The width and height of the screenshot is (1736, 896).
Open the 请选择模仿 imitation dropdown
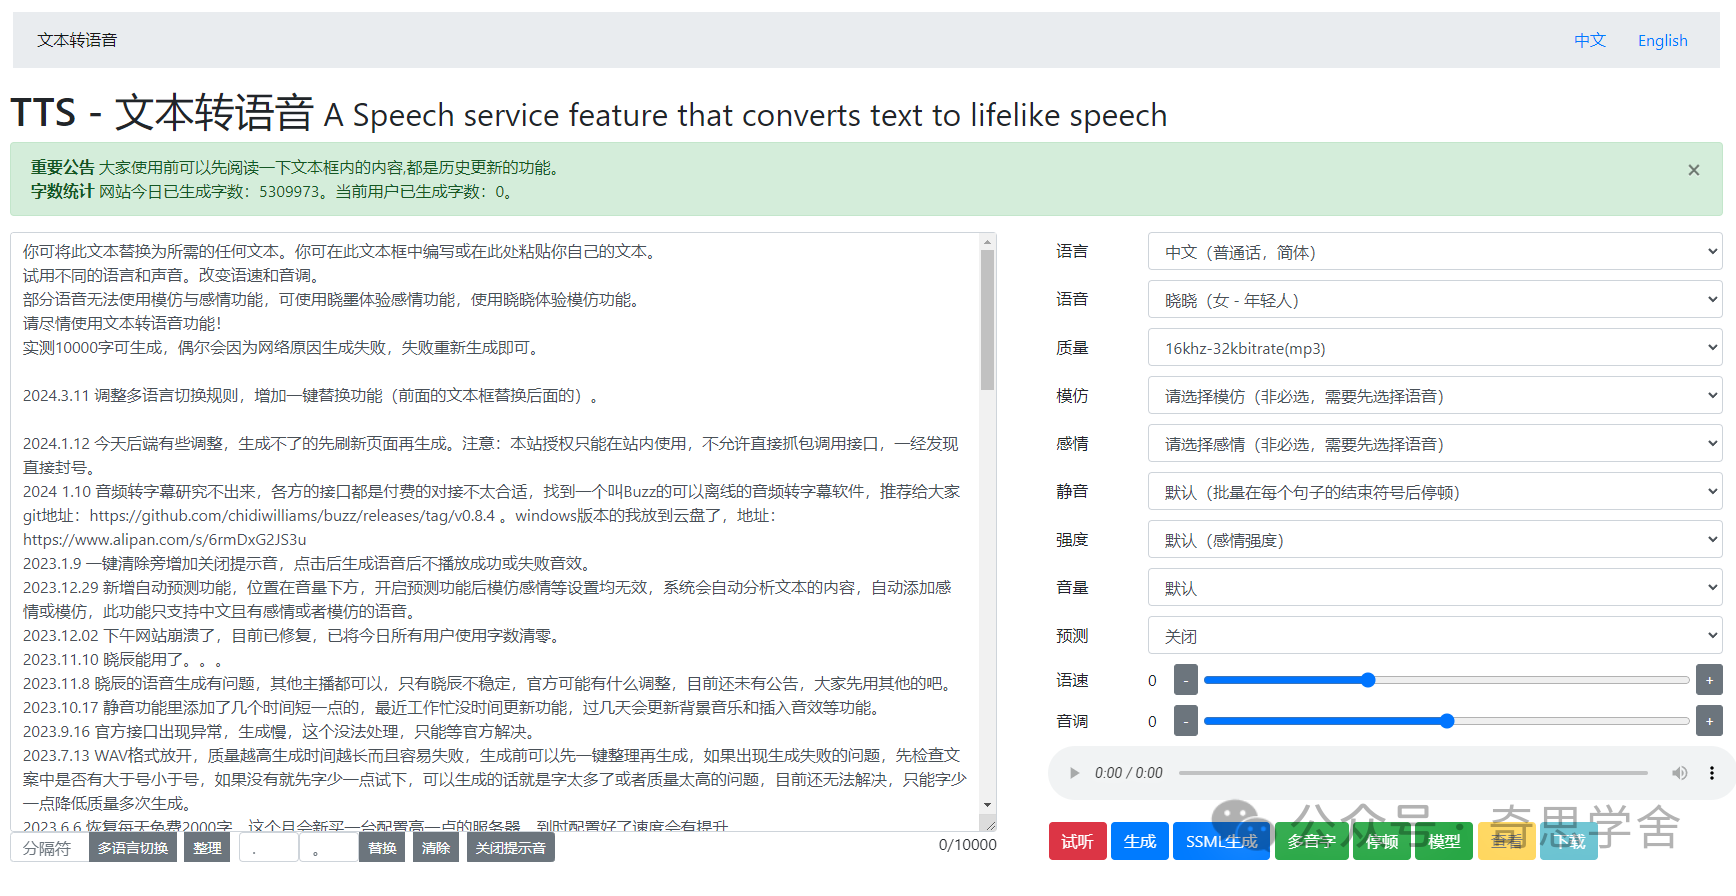pos(1435,396)
